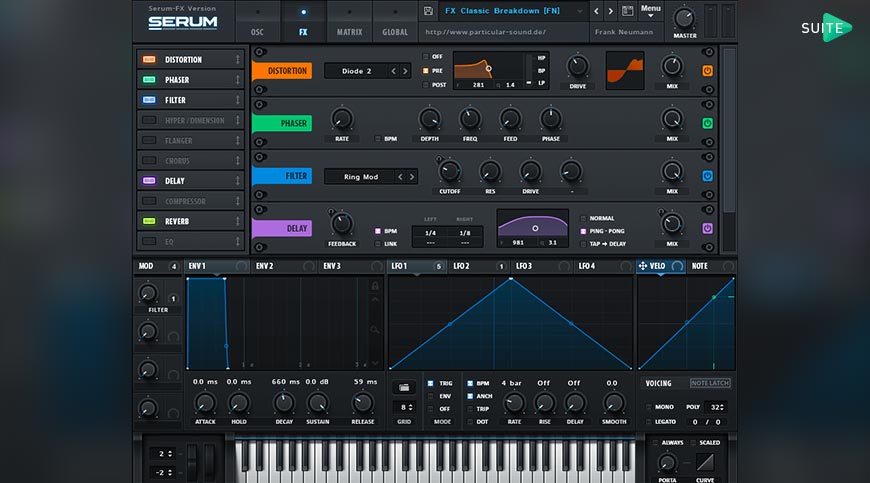This screenshot has height=483, width=870.
Task: Select Ping-Pong delay mode
Action: click(584, 231)
